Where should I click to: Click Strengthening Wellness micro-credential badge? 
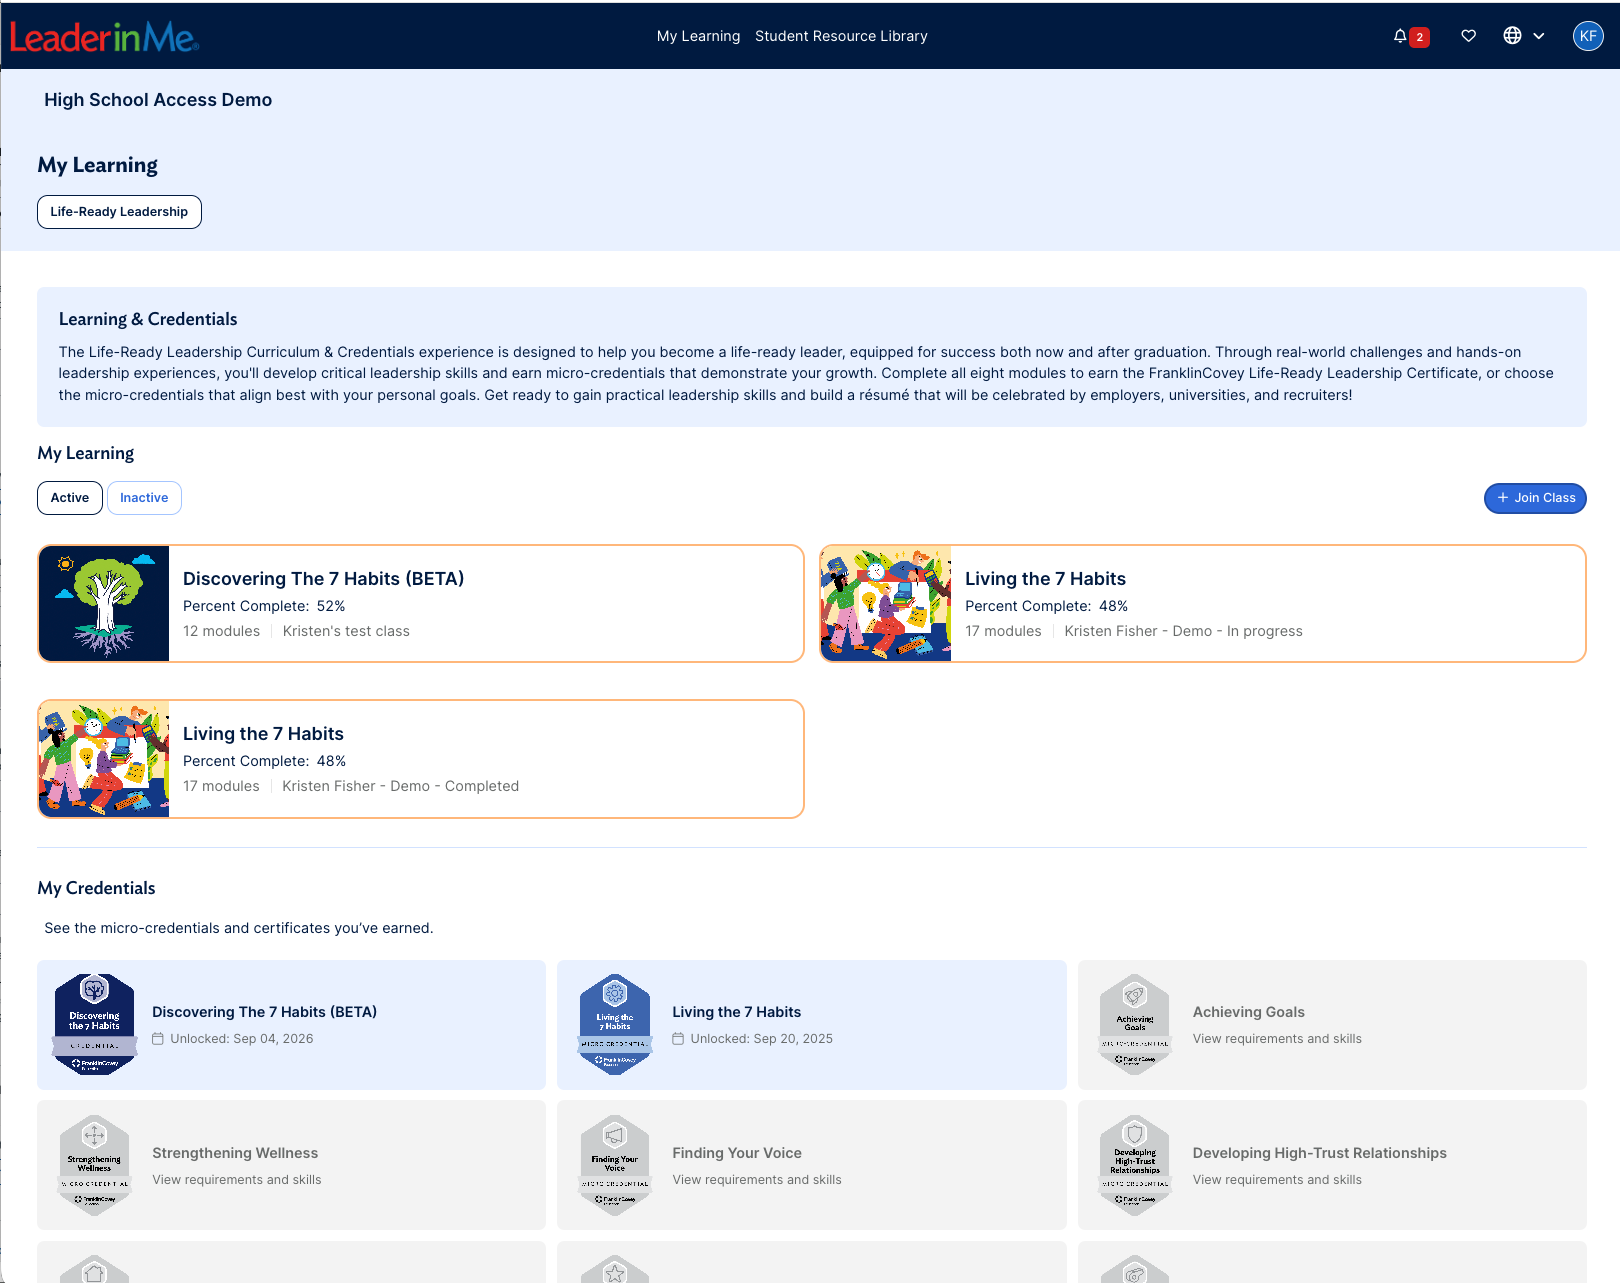pyautogui.click(x=94, y=1166)
